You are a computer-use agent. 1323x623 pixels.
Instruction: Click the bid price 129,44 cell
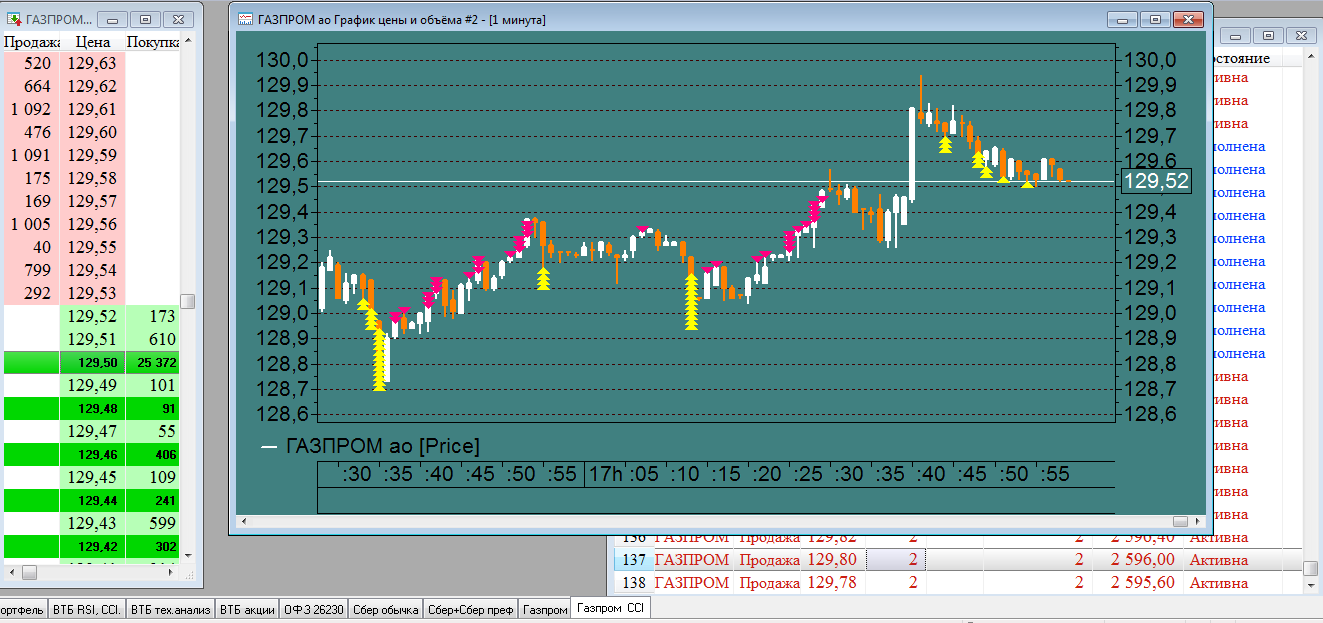pos(93,500)
